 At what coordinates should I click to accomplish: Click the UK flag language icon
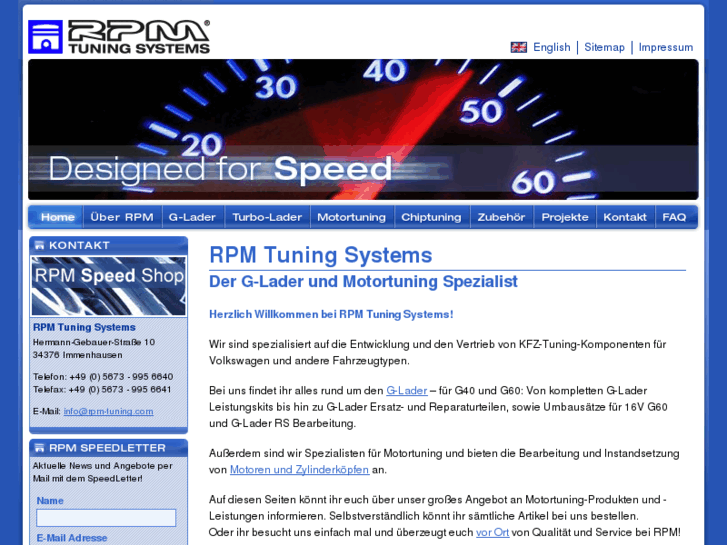(x=518, y=47)
